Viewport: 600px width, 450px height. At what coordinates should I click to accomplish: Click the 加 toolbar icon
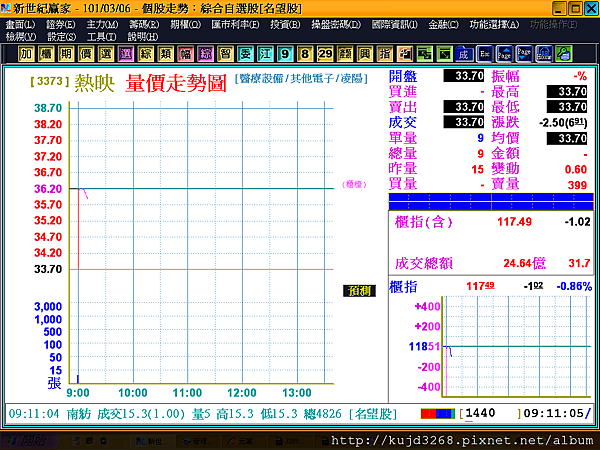click(x=26, y=54)
